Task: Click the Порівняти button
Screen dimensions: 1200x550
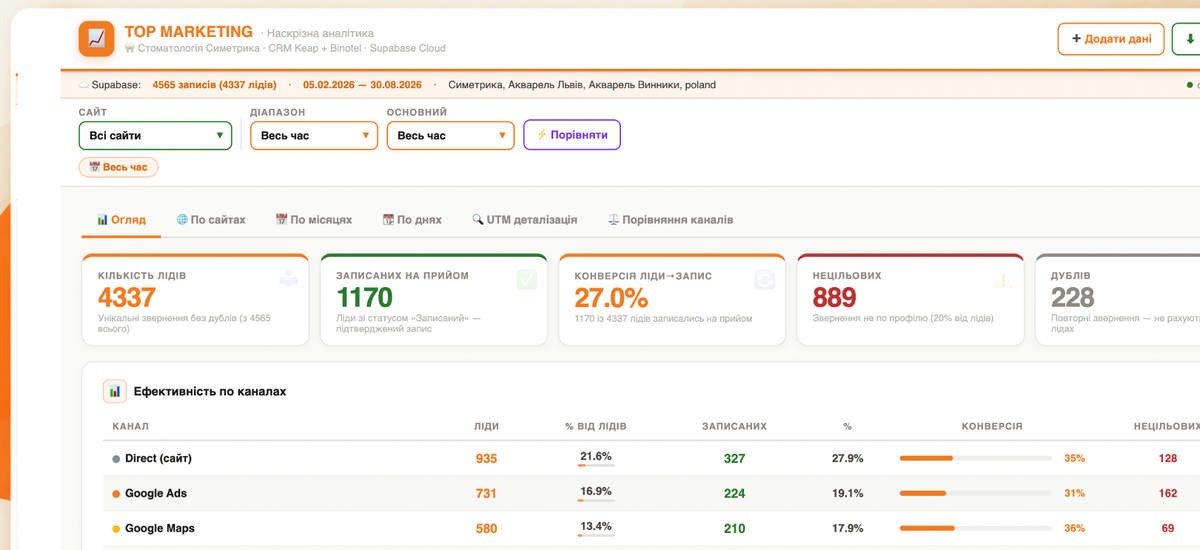Action: 572,135
